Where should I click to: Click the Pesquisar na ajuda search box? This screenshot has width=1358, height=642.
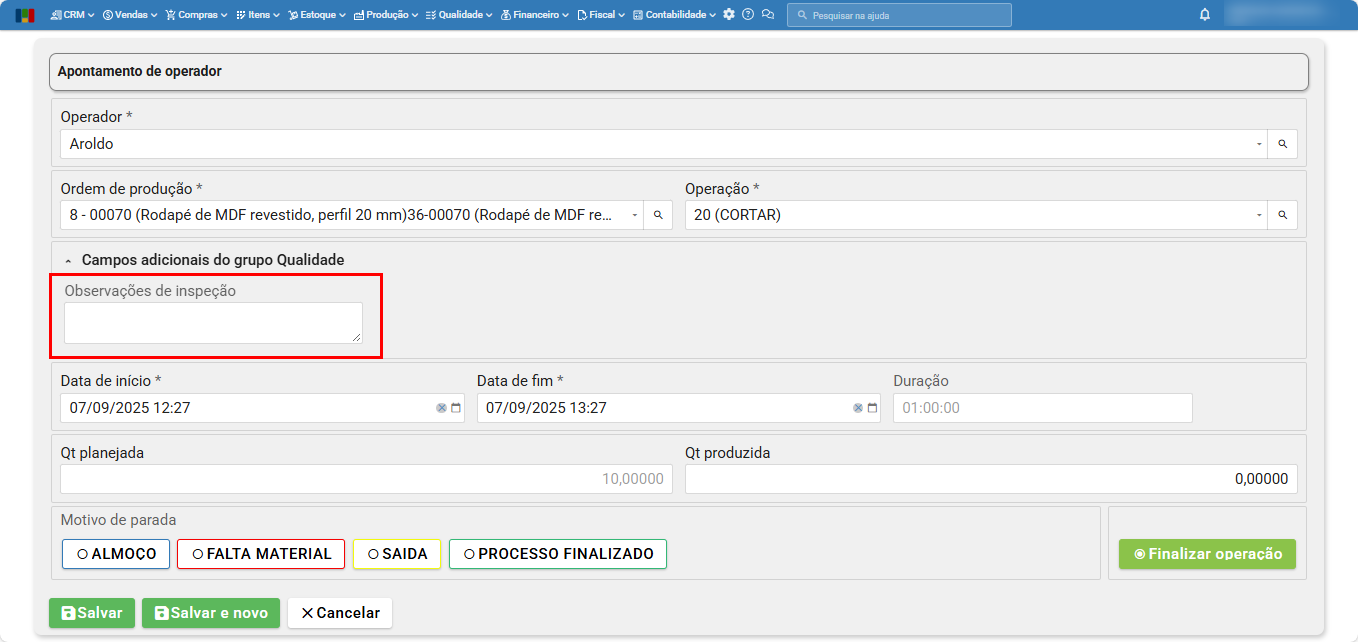tap(899, 15)
